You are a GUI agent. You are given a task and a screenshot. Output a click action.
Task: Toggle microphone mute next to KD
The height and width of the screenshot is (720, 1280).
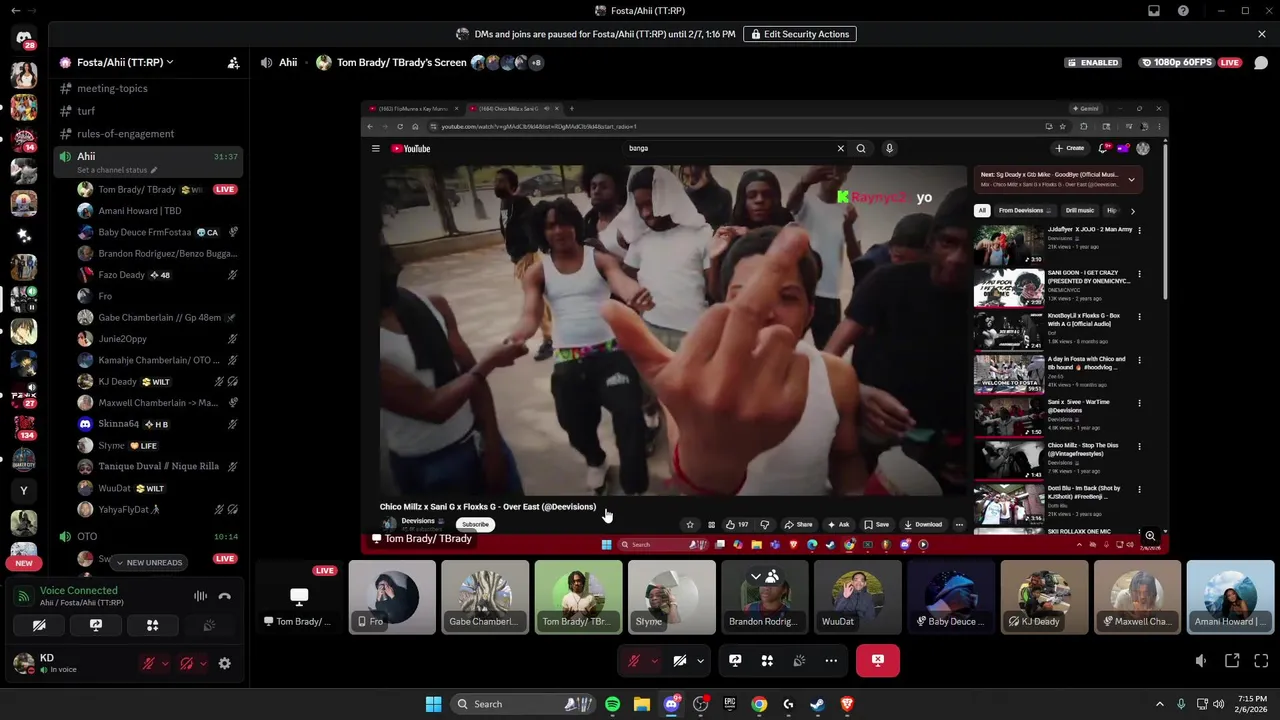[x=149, y=663]
